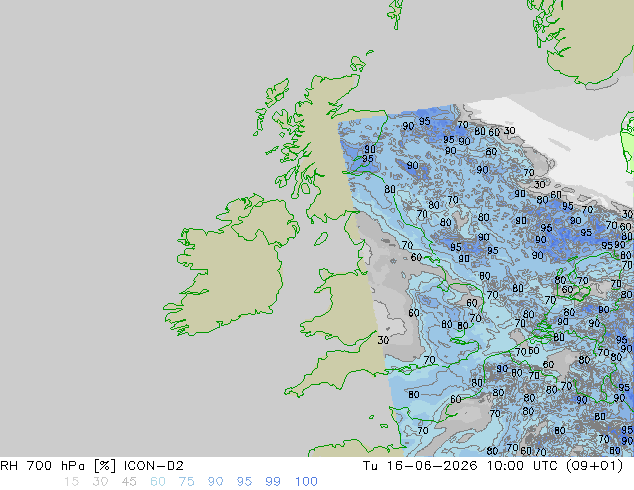Select legend value 30 in bottom color scale
Image resolution: width=634 pixels, height=490 pixels.
[x=100, y=482]
